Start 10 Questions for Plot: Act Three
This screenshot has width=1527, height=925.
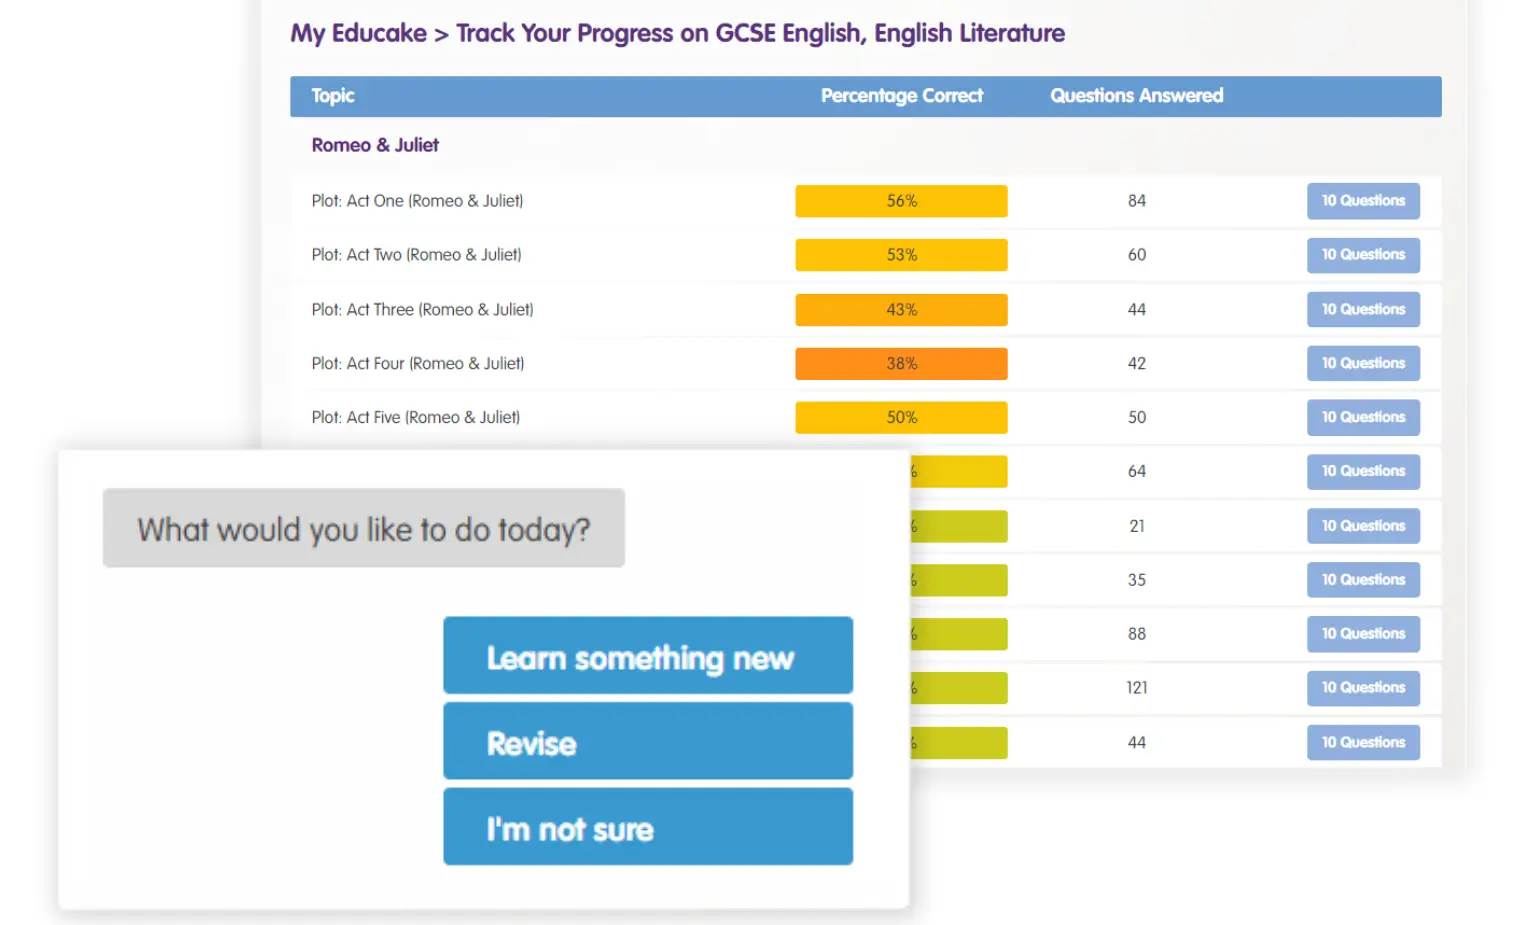1362,309
